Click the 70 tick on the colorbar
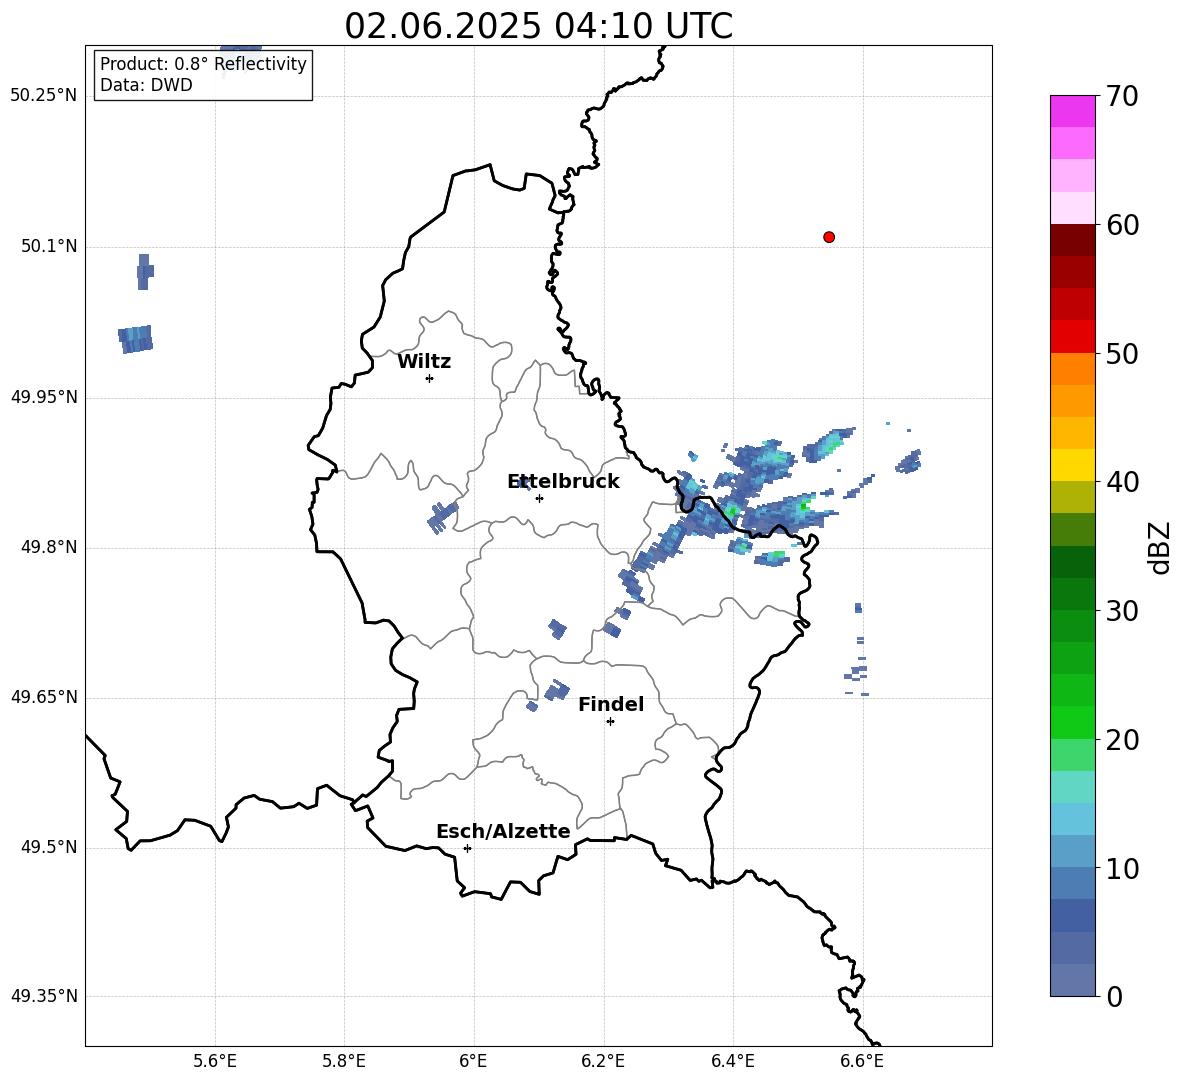This screenshot has width=1184, height=1081. pos(1121,96)
